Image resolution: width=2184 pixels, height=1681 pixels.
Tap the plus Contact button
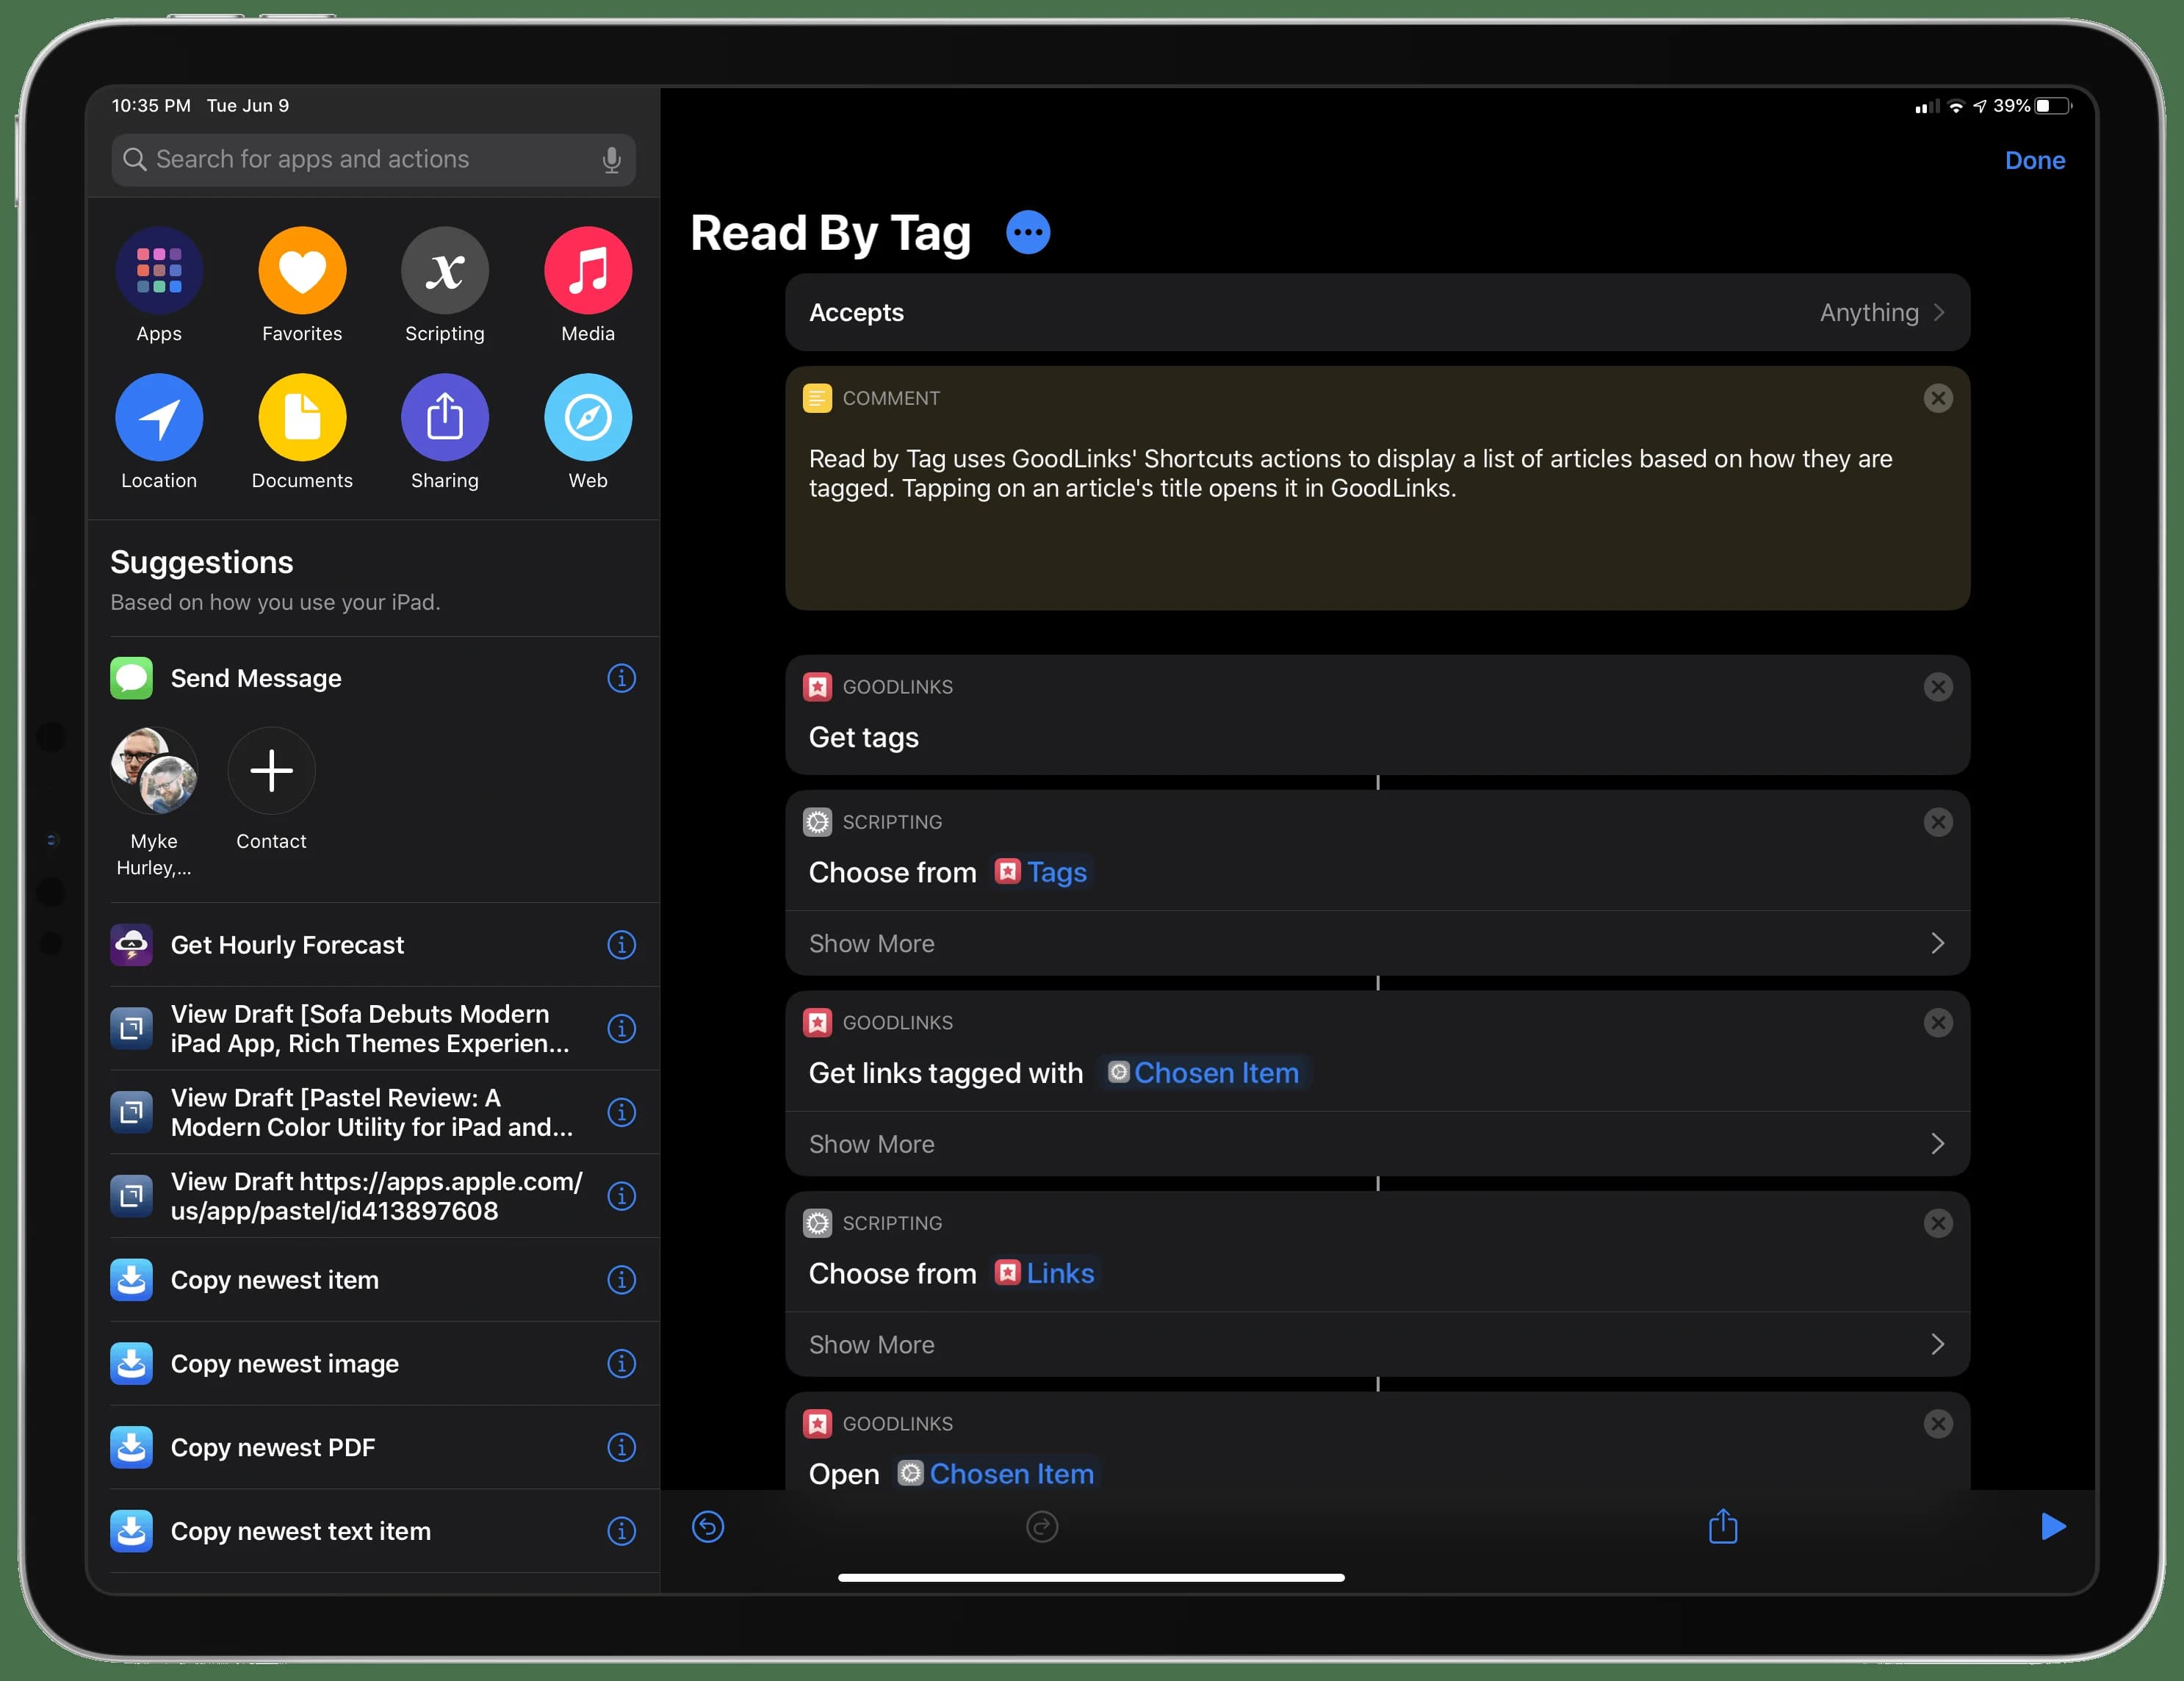pos(271,770)
